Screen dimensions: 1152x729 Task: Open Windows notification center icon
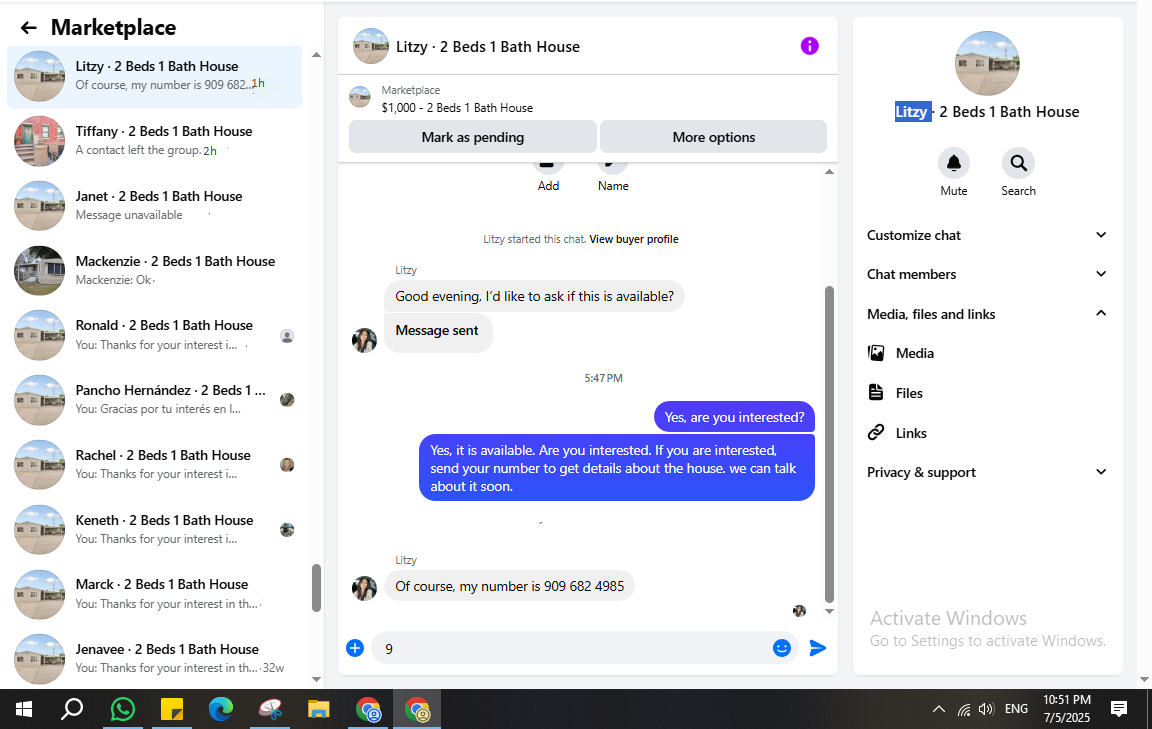[x=1119, y=709]
